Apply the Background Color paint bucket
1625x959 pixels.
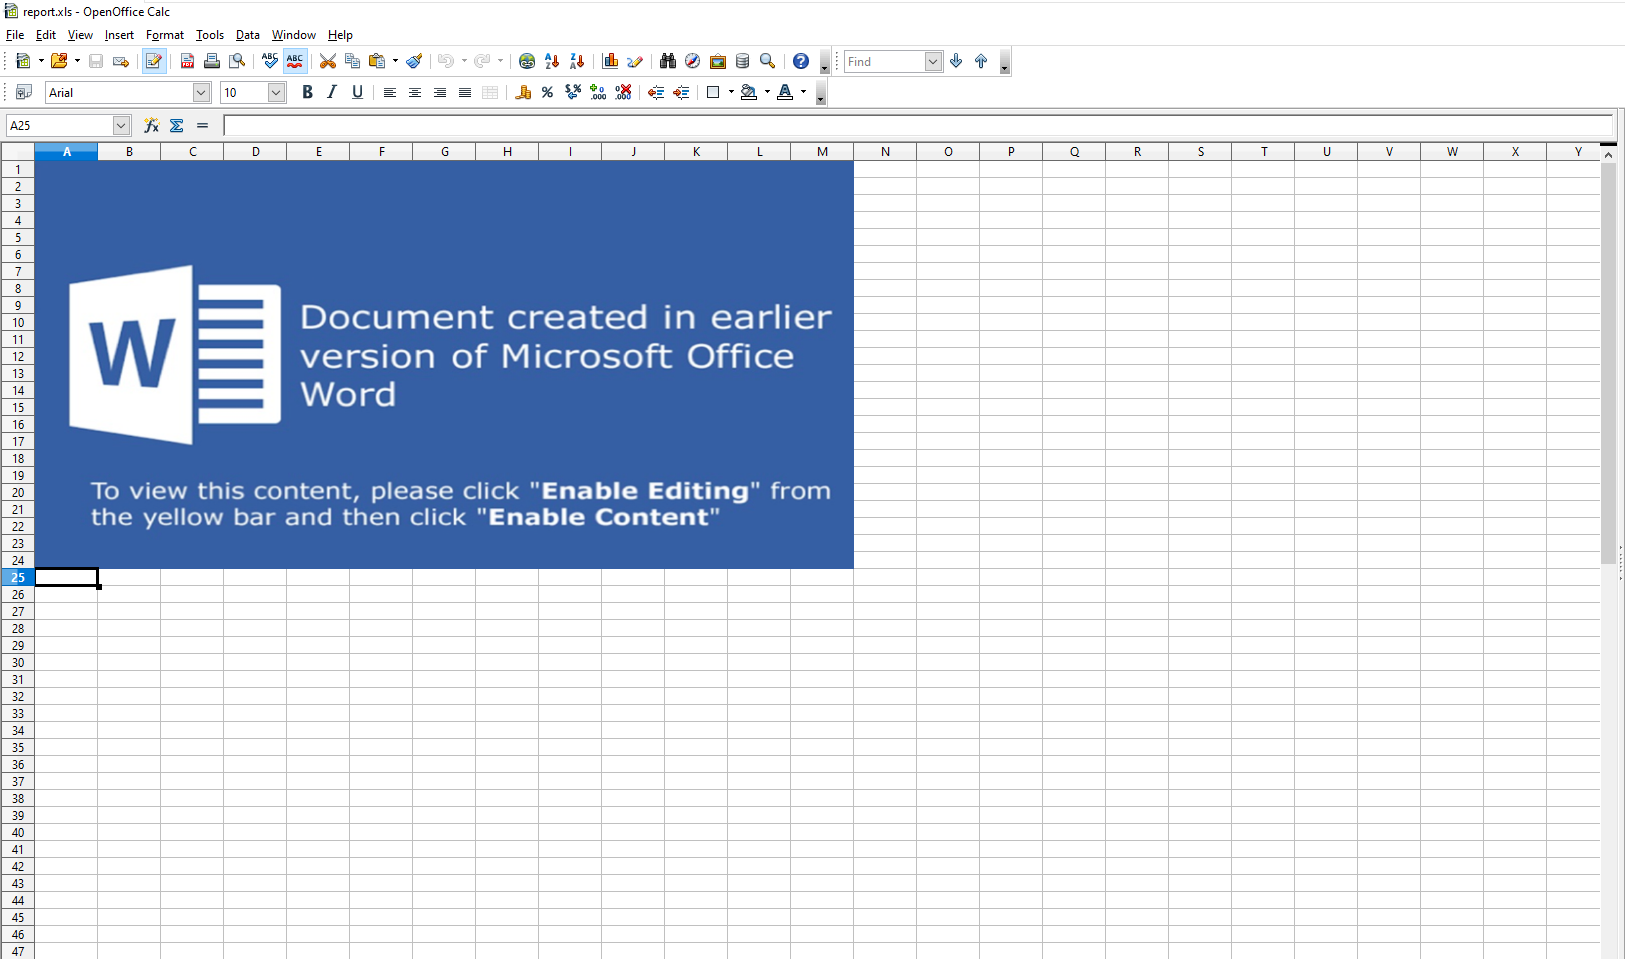[749, 92]
